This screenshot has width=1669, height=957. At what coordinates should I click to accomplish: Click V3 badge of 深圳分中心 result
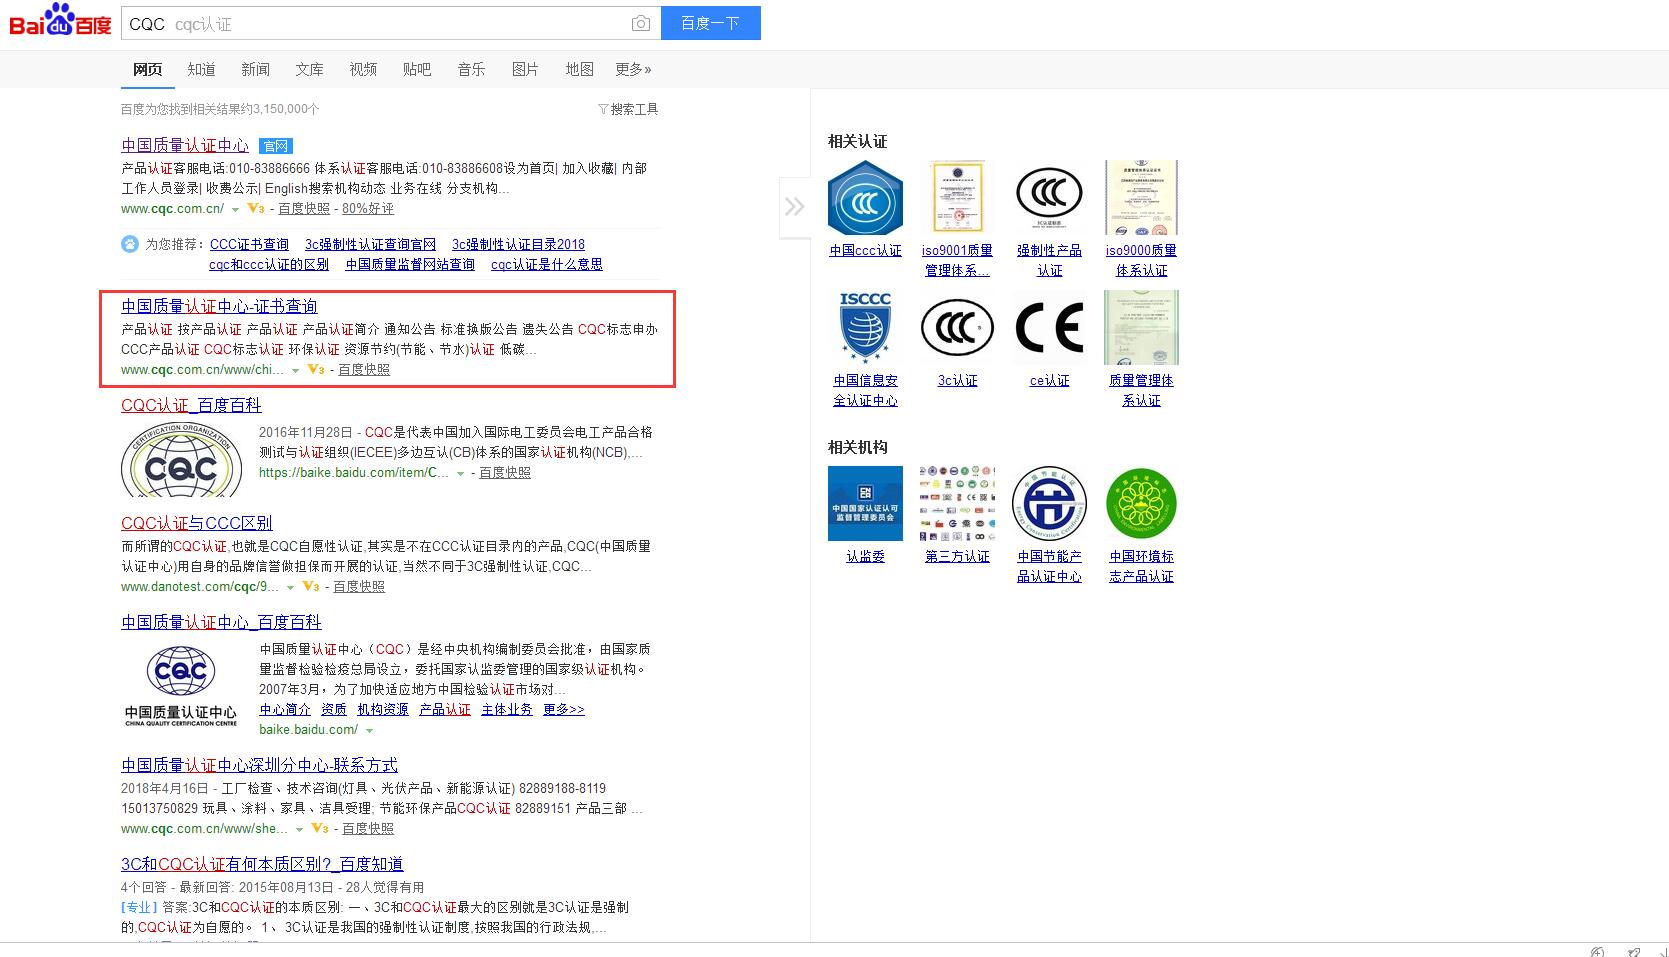click(x=320, y=828)
